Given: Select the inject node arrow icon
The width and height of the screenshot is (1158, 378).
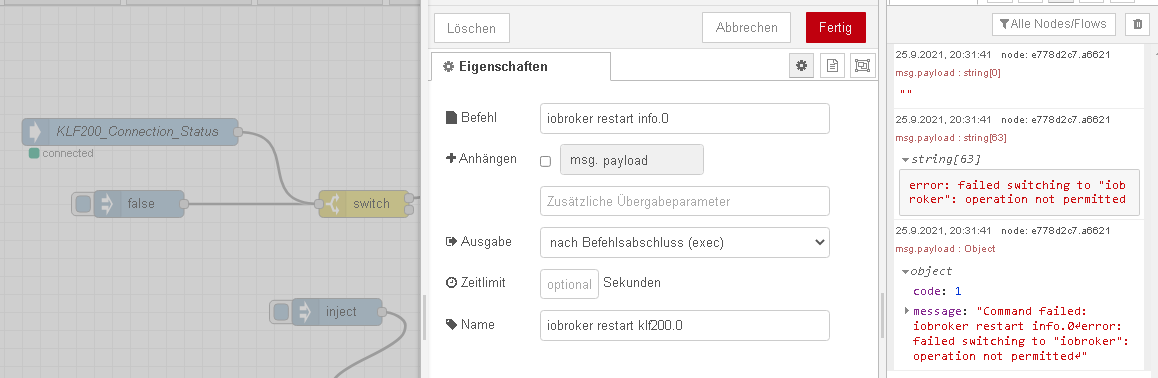Looking at the screenshot, I should pos(303,312).
